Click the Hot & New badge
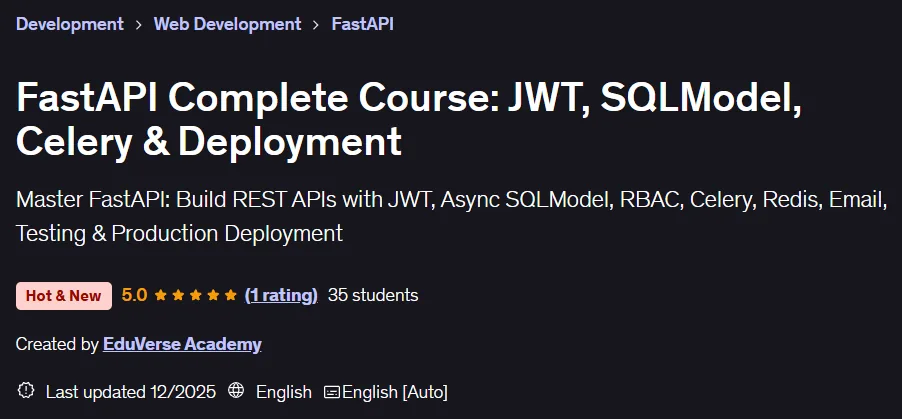 click(64, 296)
